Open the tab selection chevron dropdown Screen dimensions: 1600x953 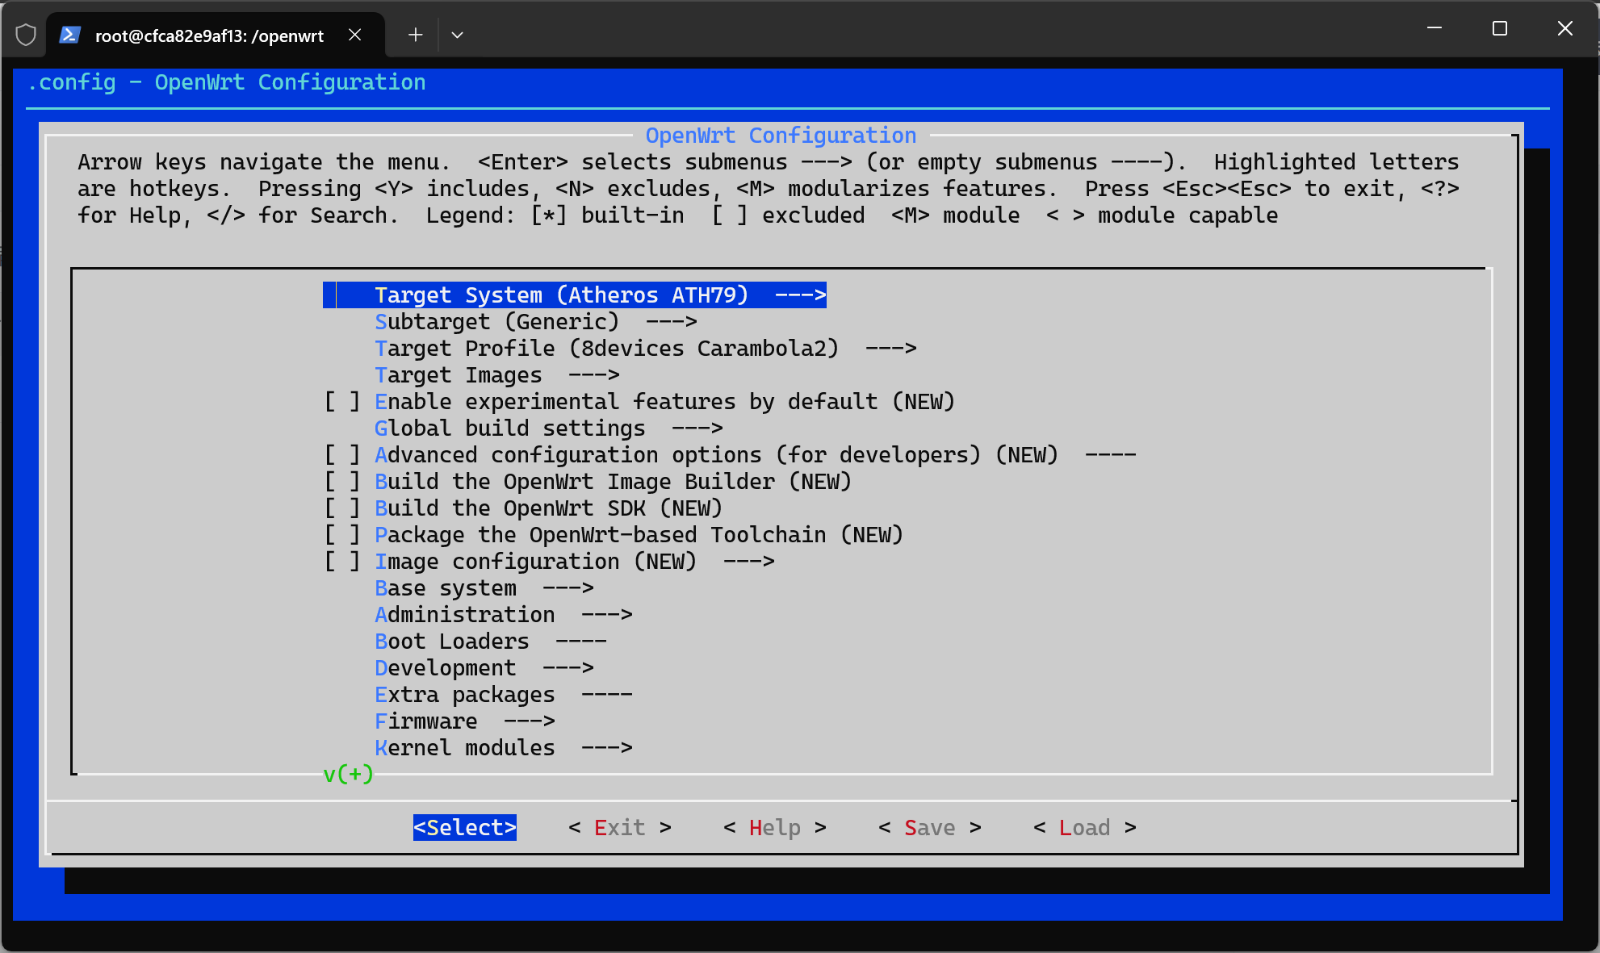coord(457,34)
